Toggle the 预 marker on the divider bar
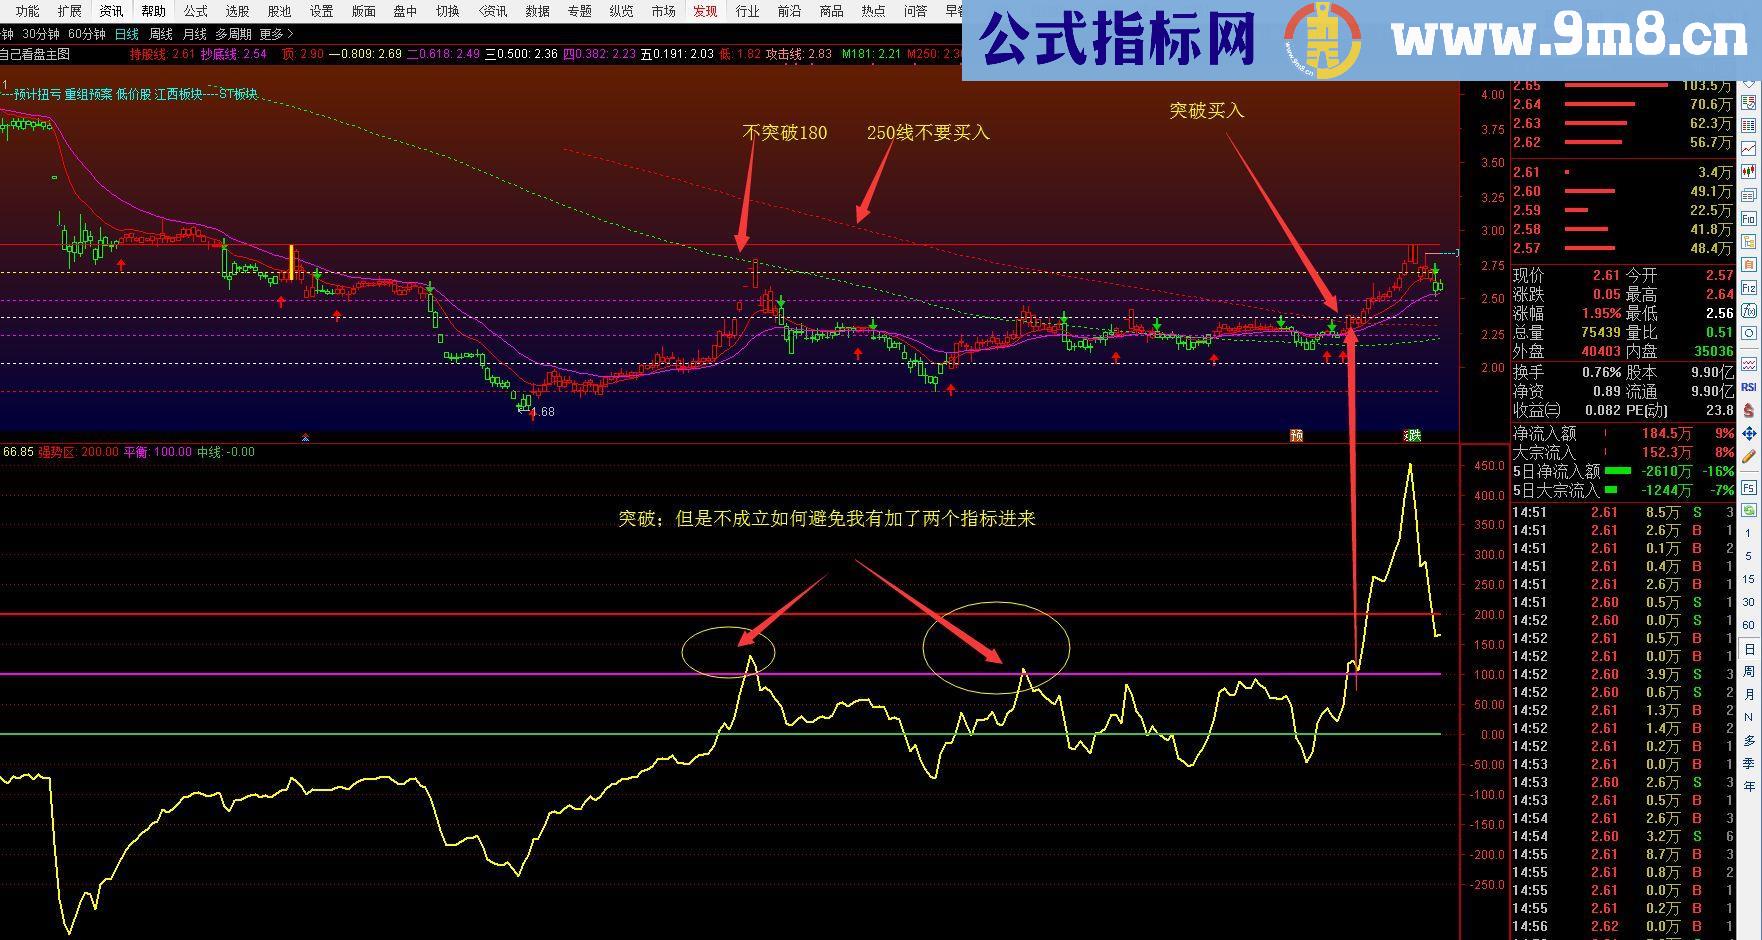Image resolution: width=1762 pixels, height=940 pixels. tap(1296, 435)
